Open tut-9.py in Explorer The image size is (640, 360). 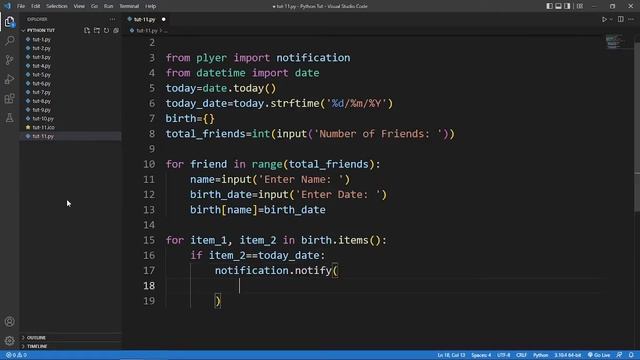(41, 110)
